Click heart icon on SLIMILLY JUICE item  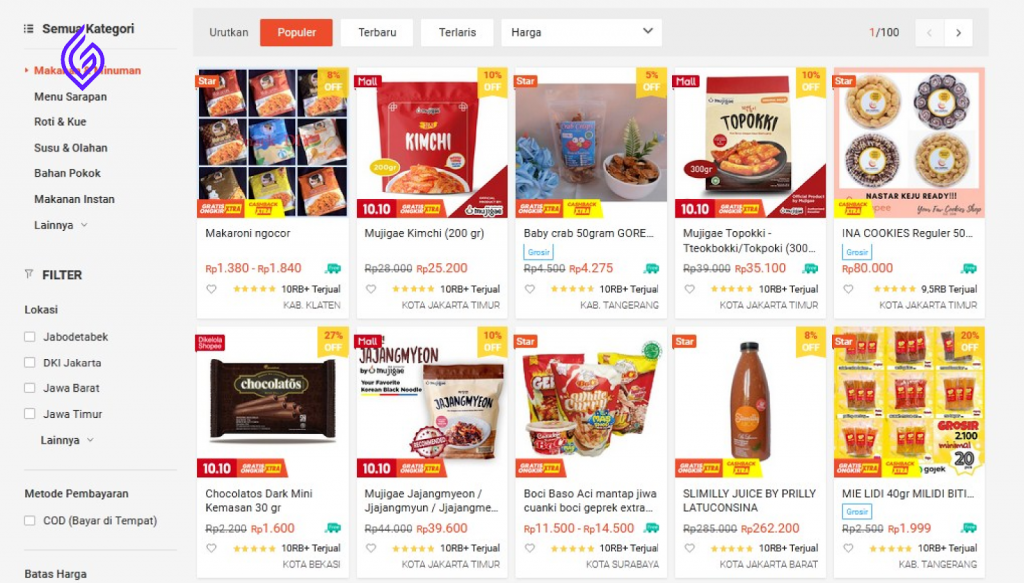[690, 548]
